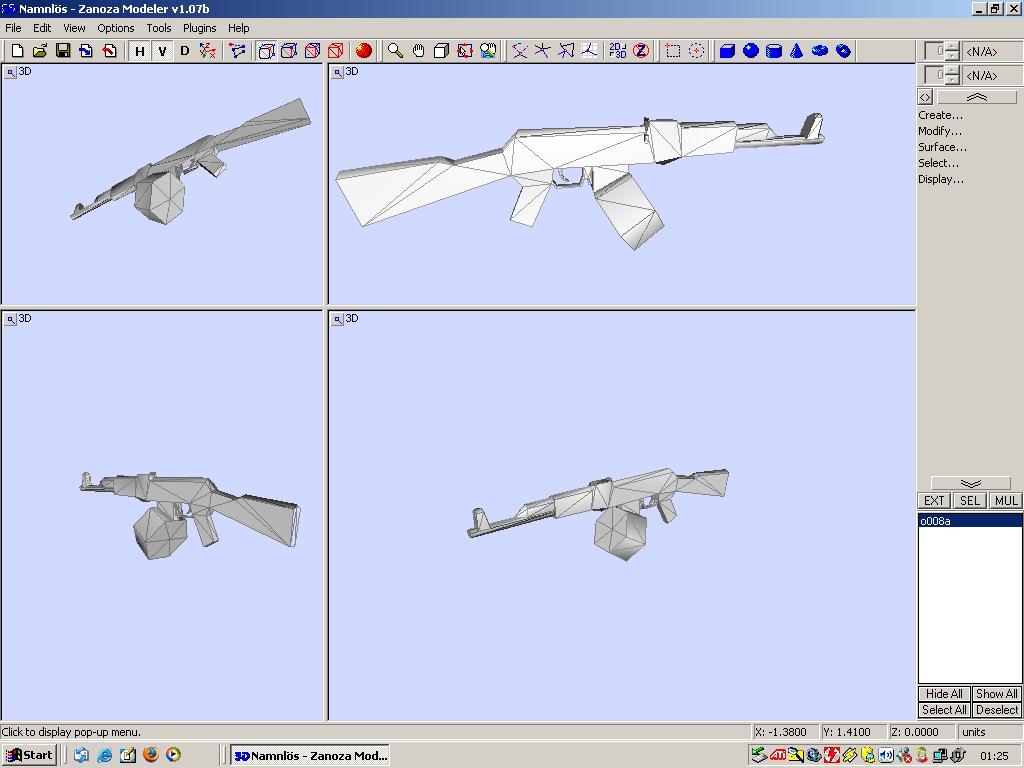Click the Save file toolbar icon

(62, 51)
